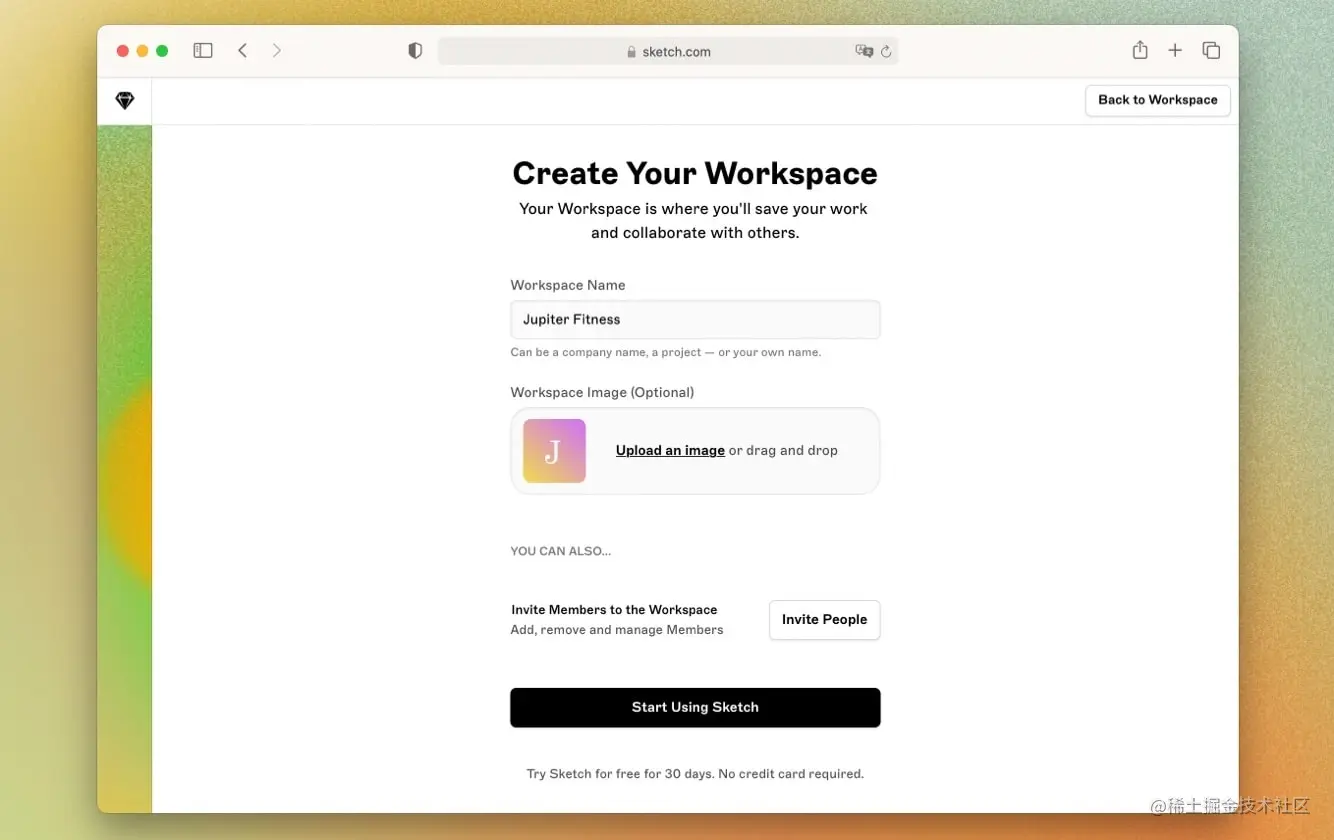
Task: Click 'Add, remove and manage Members' text
Action: (617, 630)
